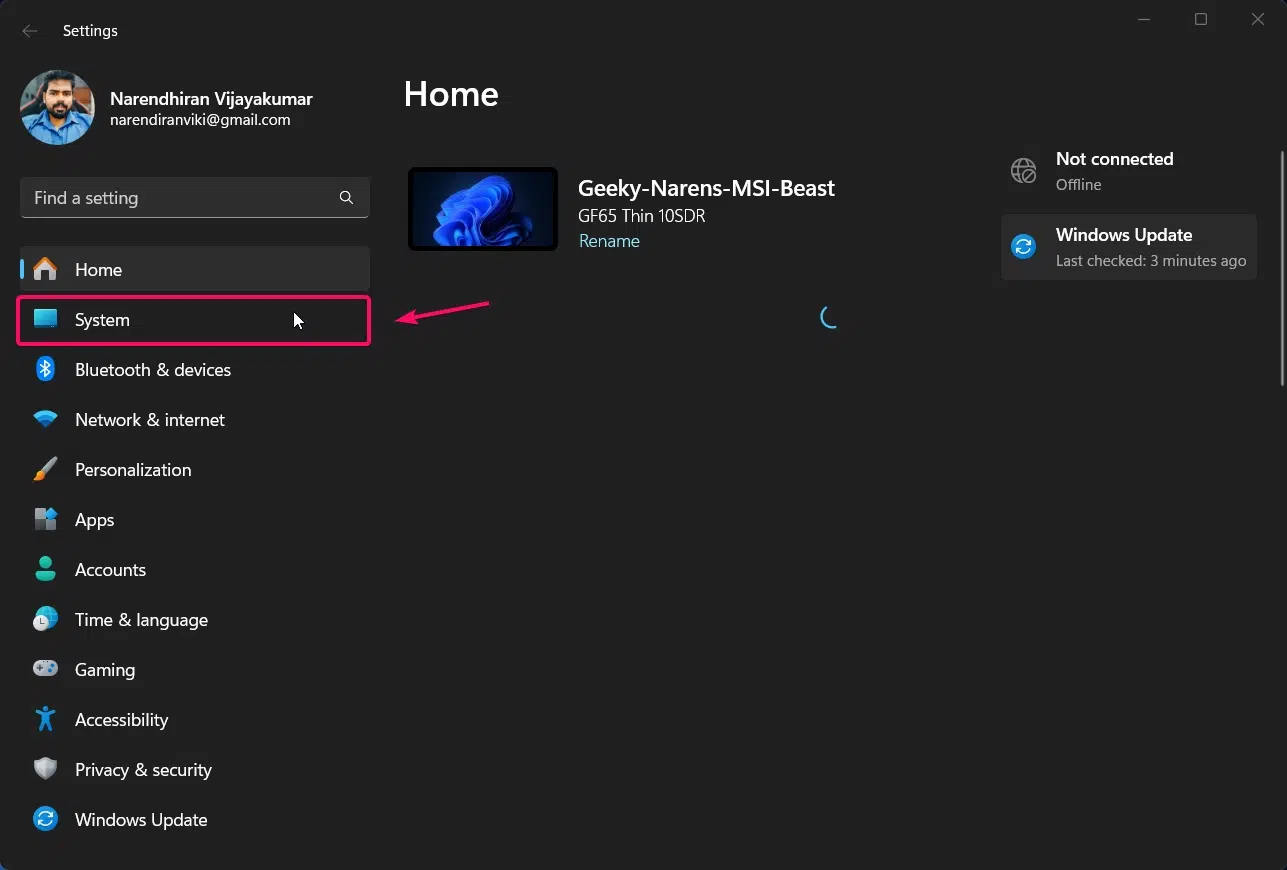1287x870 pixels.
Task: Click the vertical scrollbar on right
Action: pos(1283,267)
